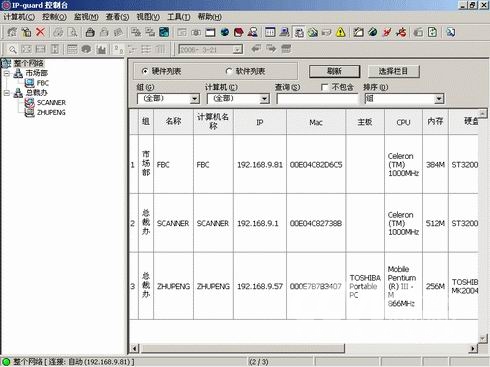Screen dimensions: 490x367
Task: Click the TOSHIBA Portable PC cell
Action: pos(365,286)
